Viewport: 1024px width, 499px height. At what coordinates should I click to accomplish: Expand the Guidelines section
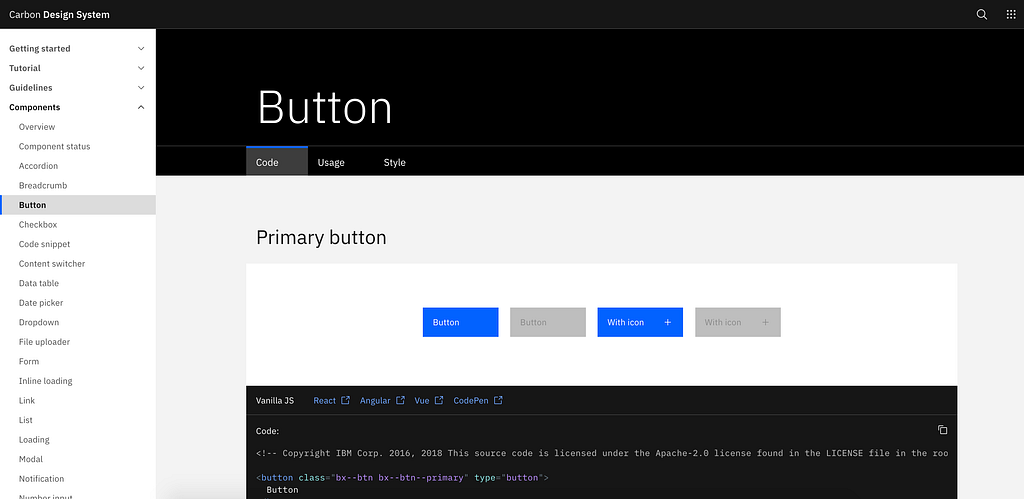tap(141, 88)
